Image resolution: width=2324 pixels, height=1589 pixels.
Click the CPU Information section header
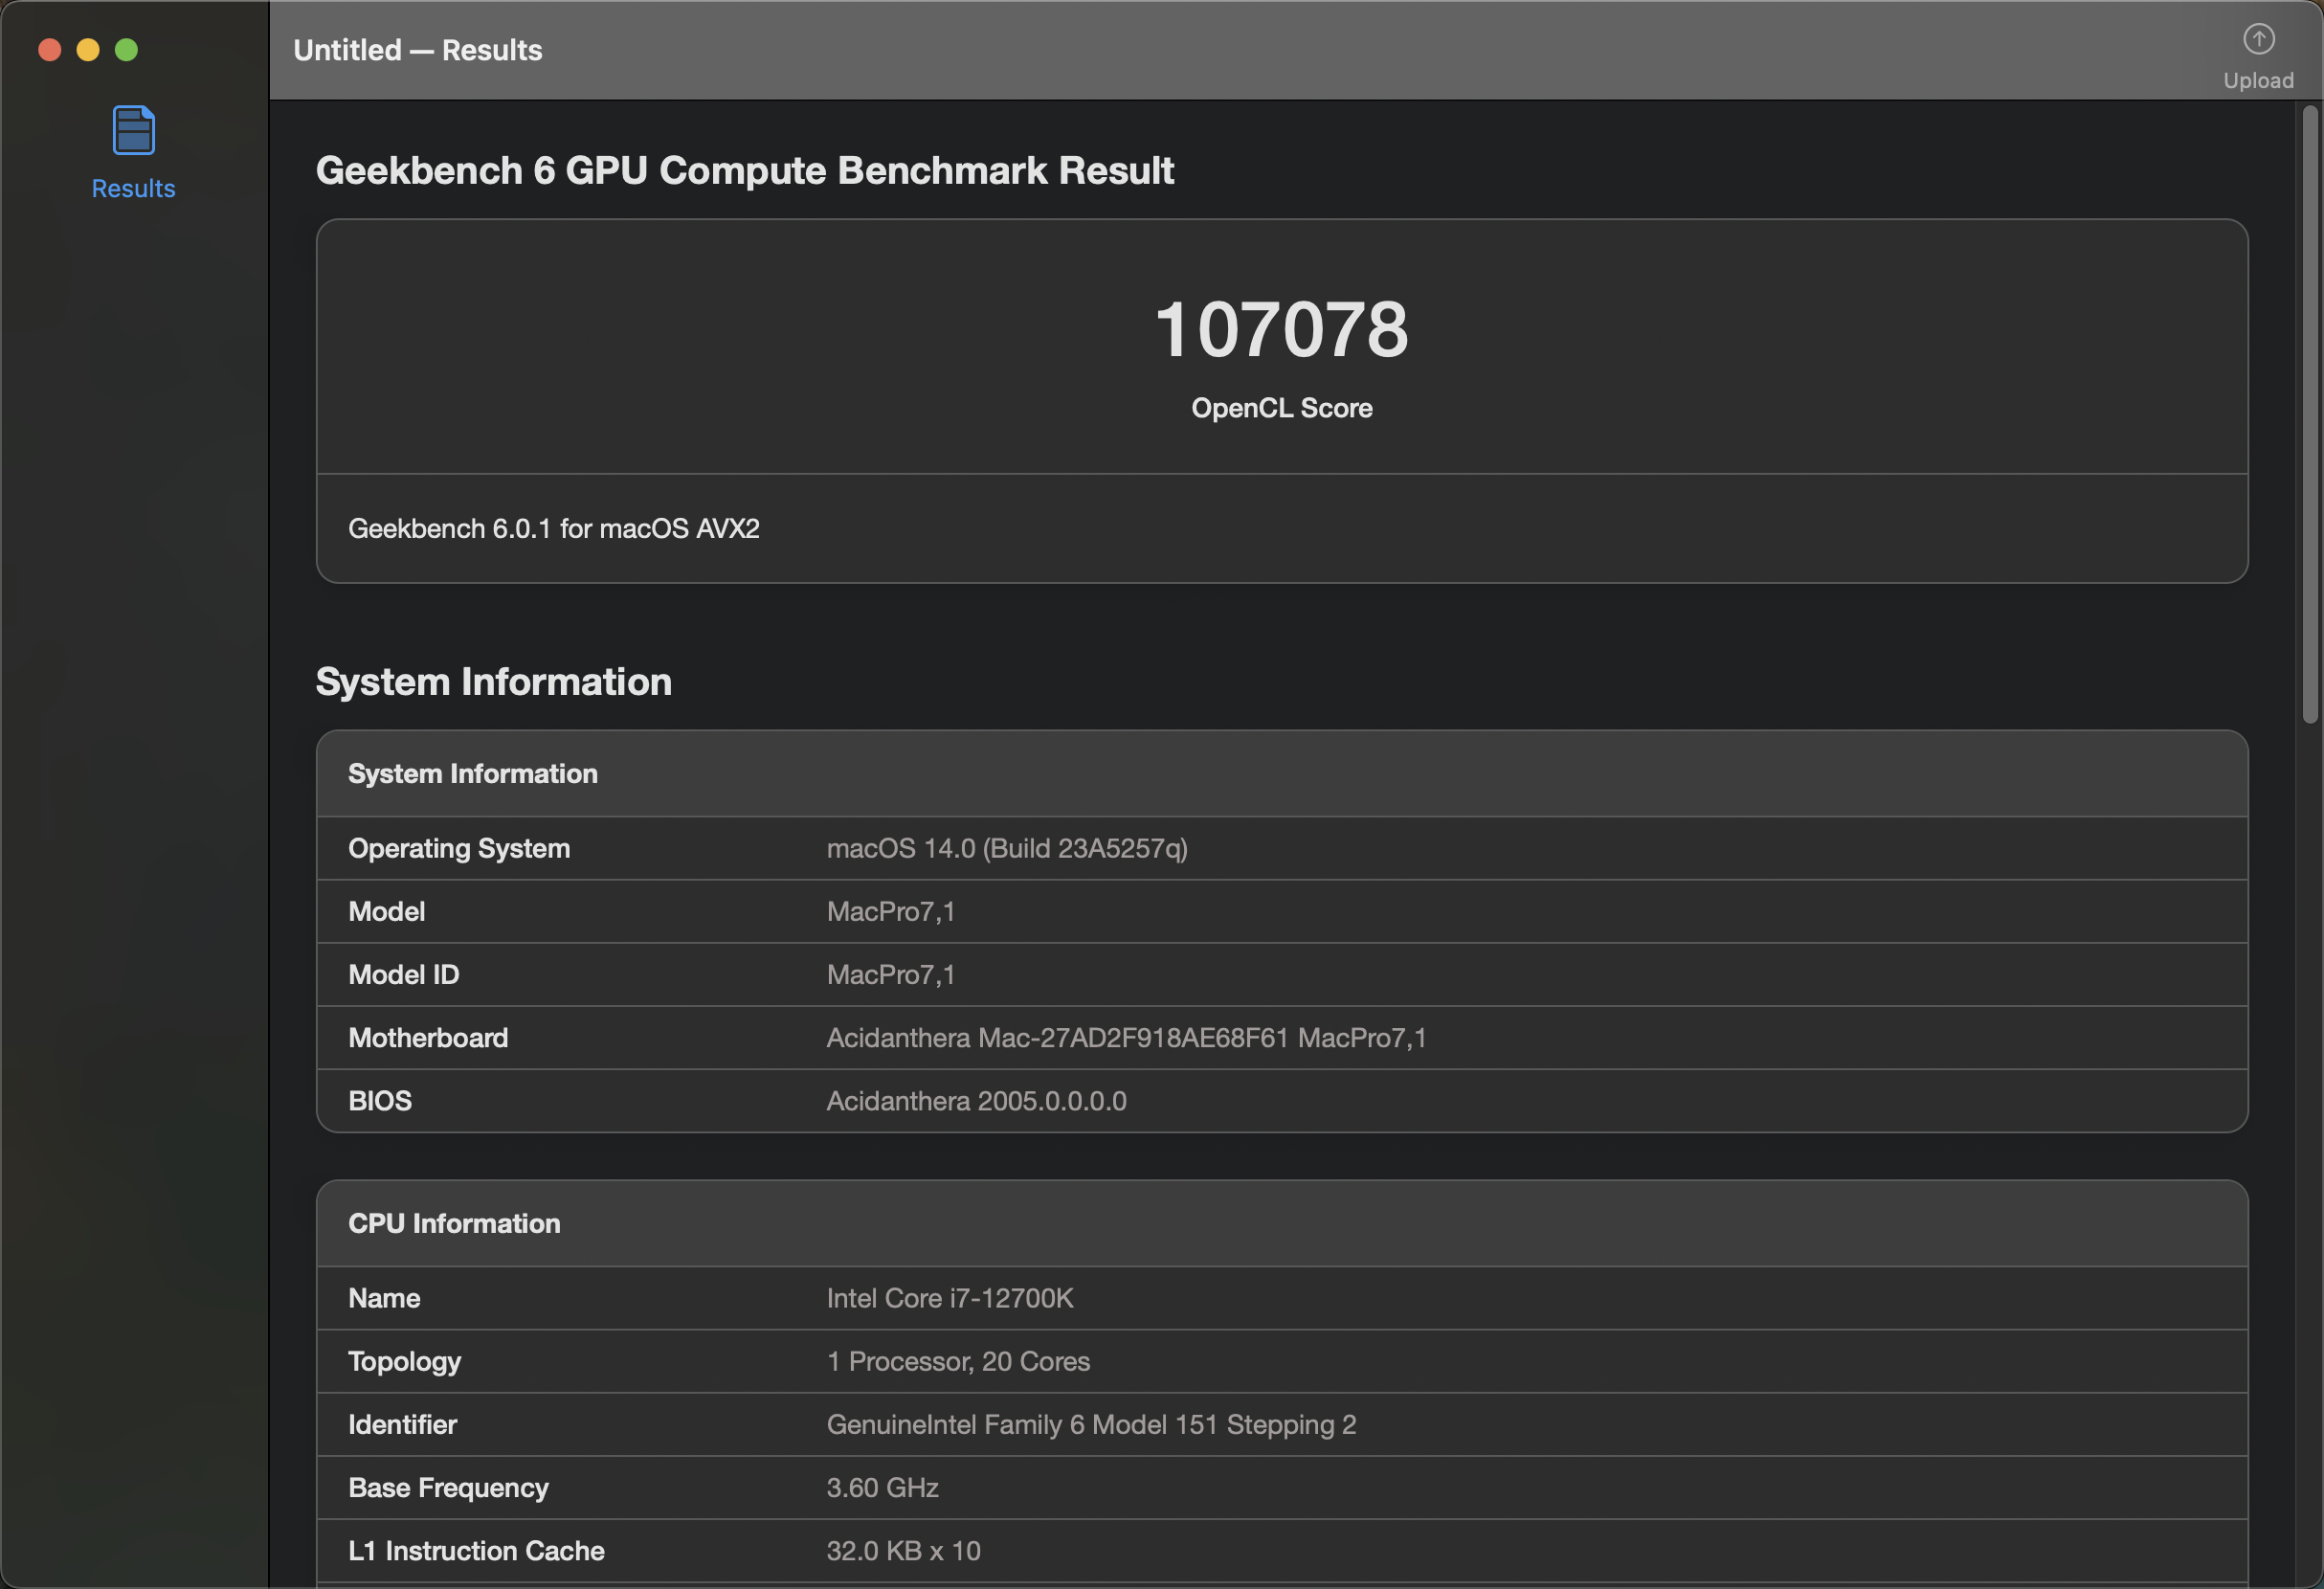(454, 1223)
